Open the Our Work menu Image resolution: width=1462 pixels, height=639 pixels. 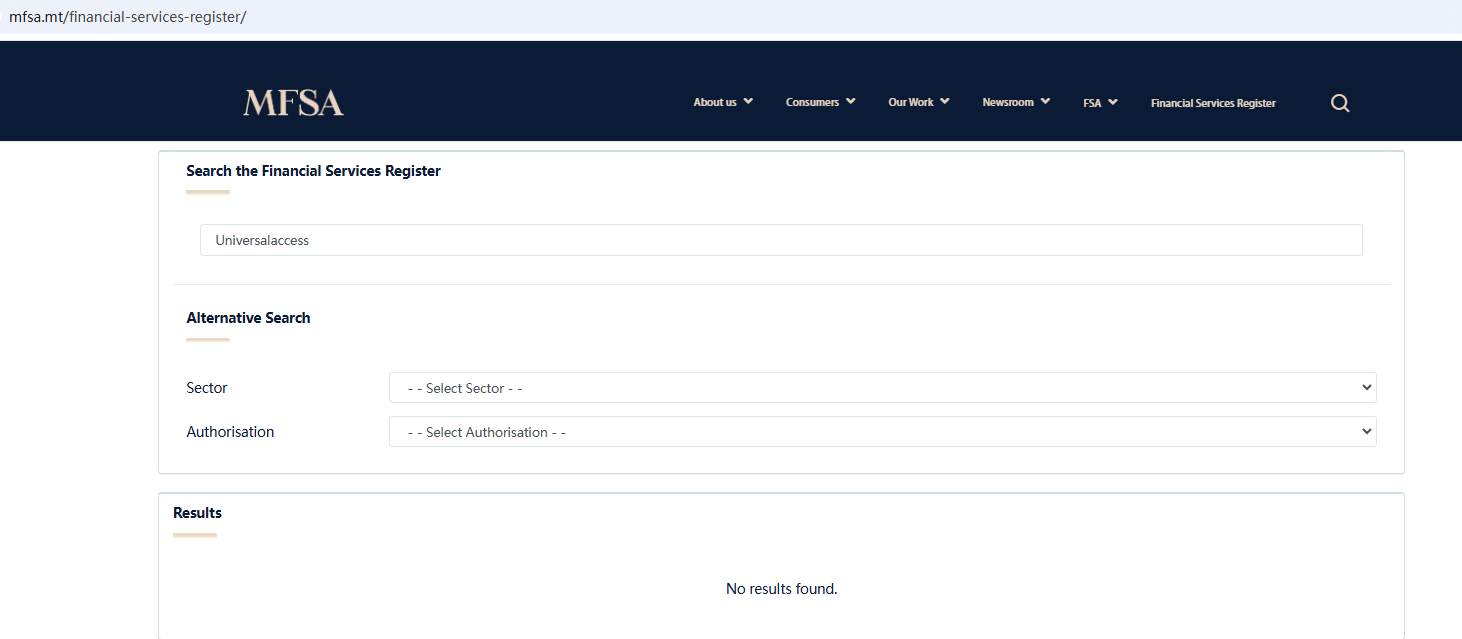point(910,103)
